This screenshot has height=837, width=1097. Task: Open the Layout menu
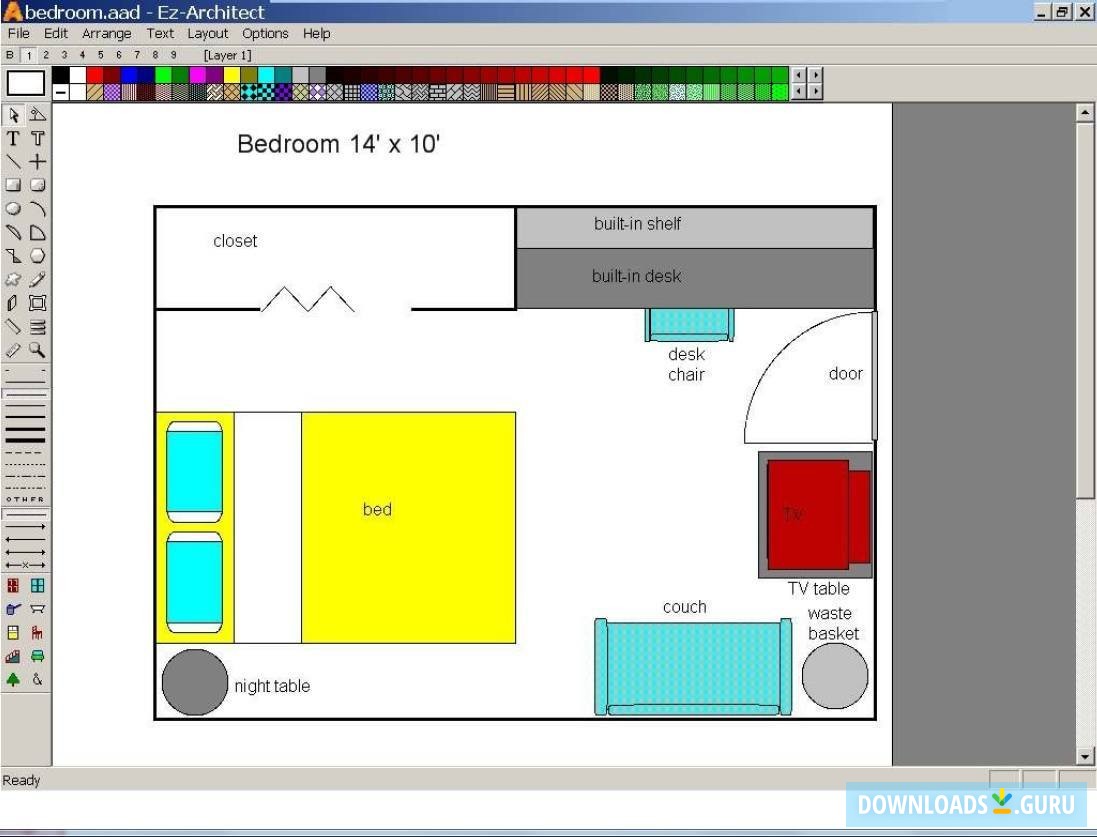(208, 34)
